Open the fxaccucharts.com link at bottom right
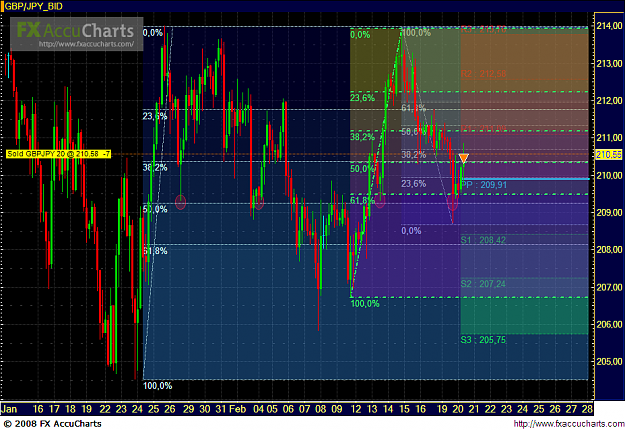This screenshot has width=625, height=430. point(569,424)
